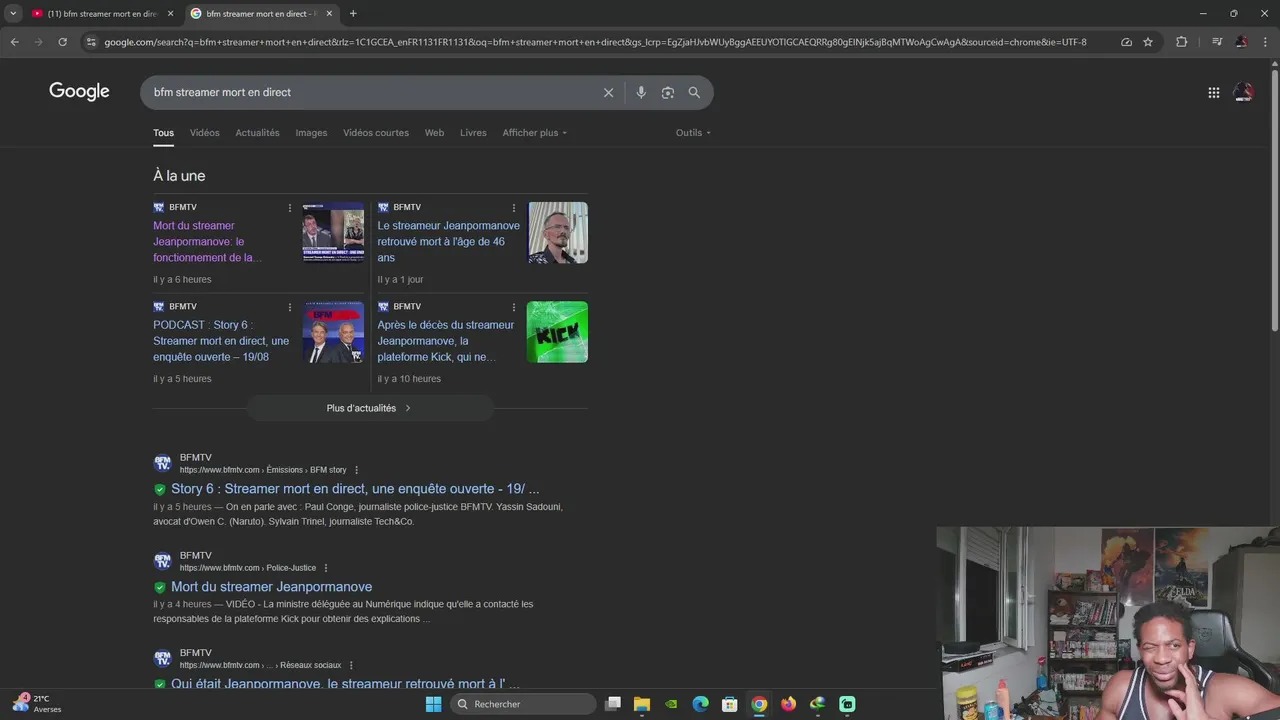Select the Actualités search tab
Image resolution: width=1280 pixels, height=720 pixels.
click(x=257, y=133)
